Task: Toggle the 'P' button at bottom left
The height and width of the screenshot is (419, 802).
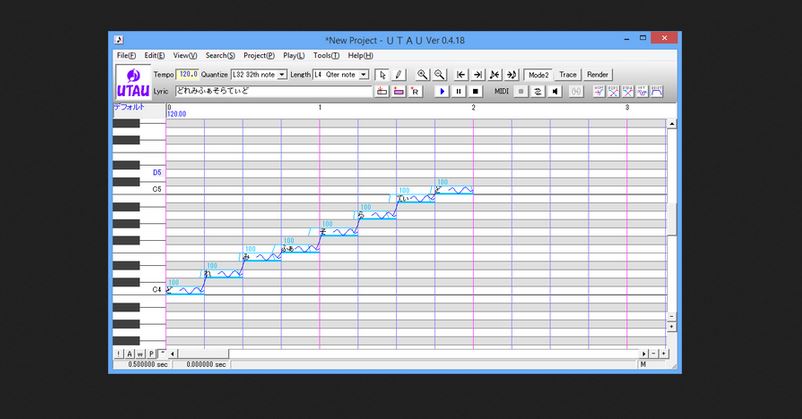Action: point(151,354)
